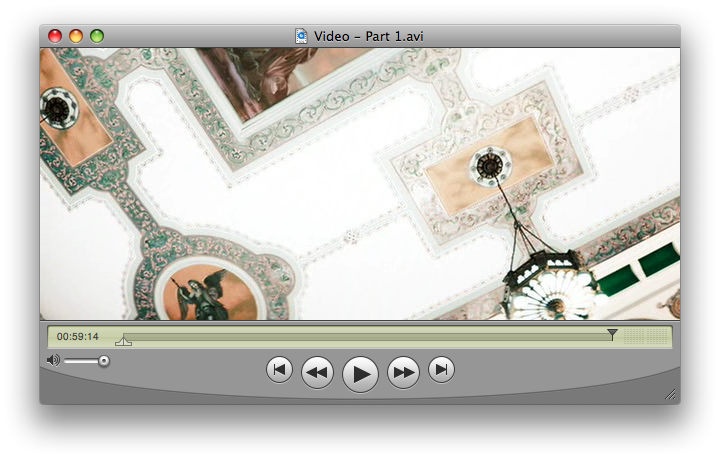720x459 pixels.
Task: Close the window with the red button
Action: point(55,36)
